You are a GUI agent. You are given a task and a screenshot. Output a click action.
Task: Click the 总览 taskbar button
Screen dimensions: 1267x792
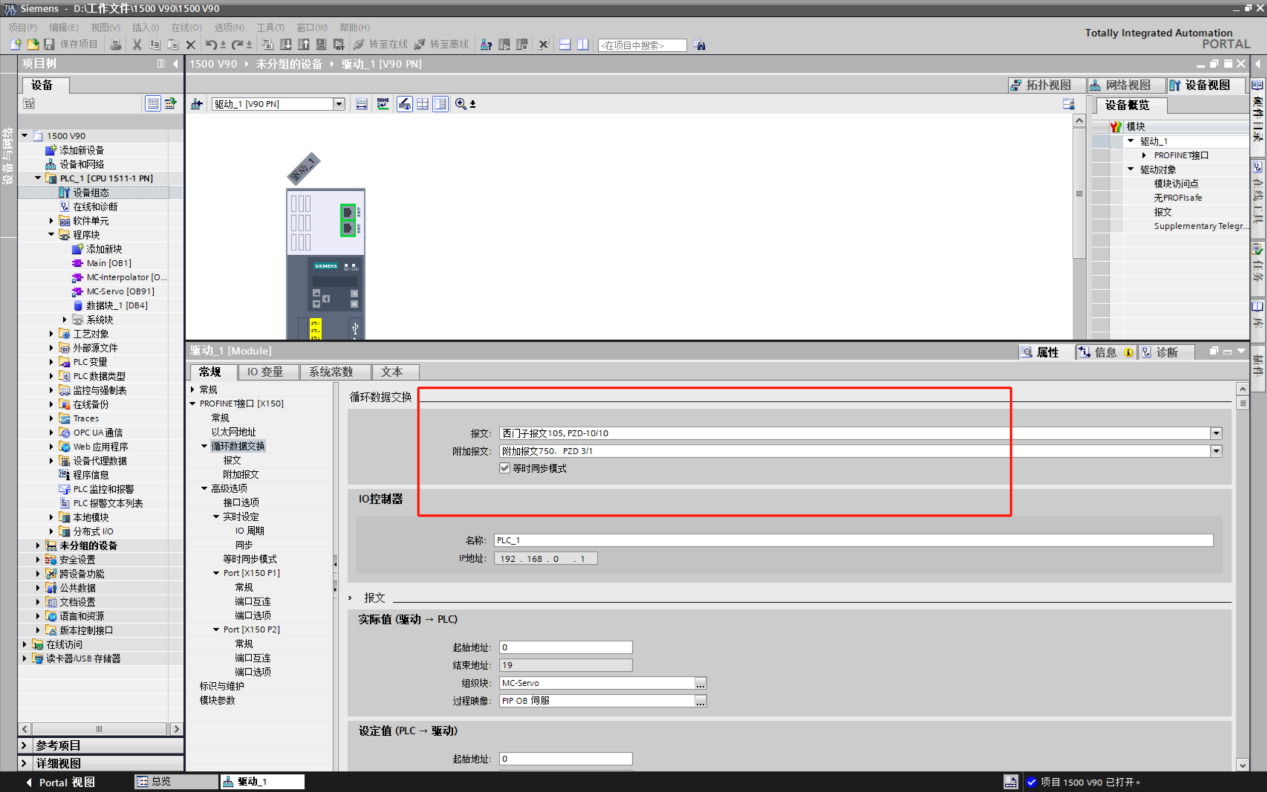[176, 782]
